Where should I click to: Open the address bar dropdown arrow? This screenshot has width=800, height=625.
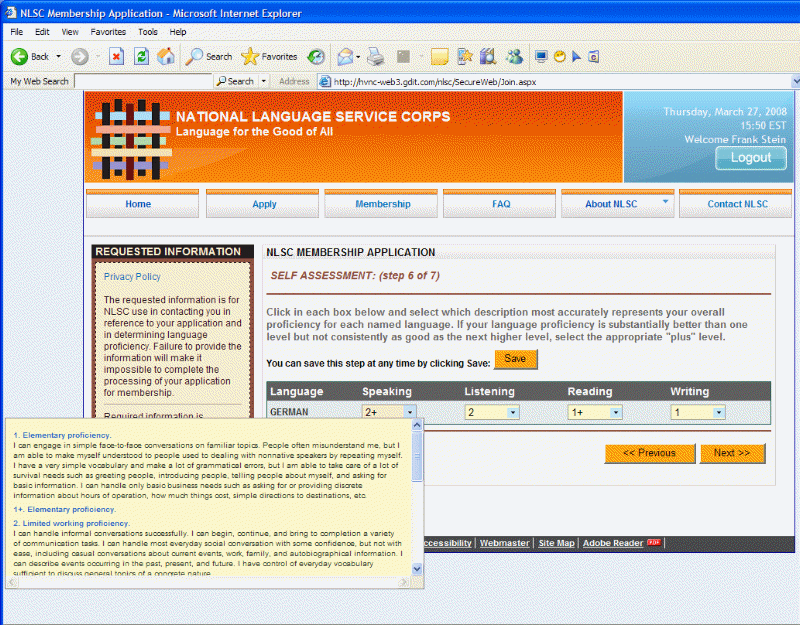pyautogui.click(x=795, y=82)
